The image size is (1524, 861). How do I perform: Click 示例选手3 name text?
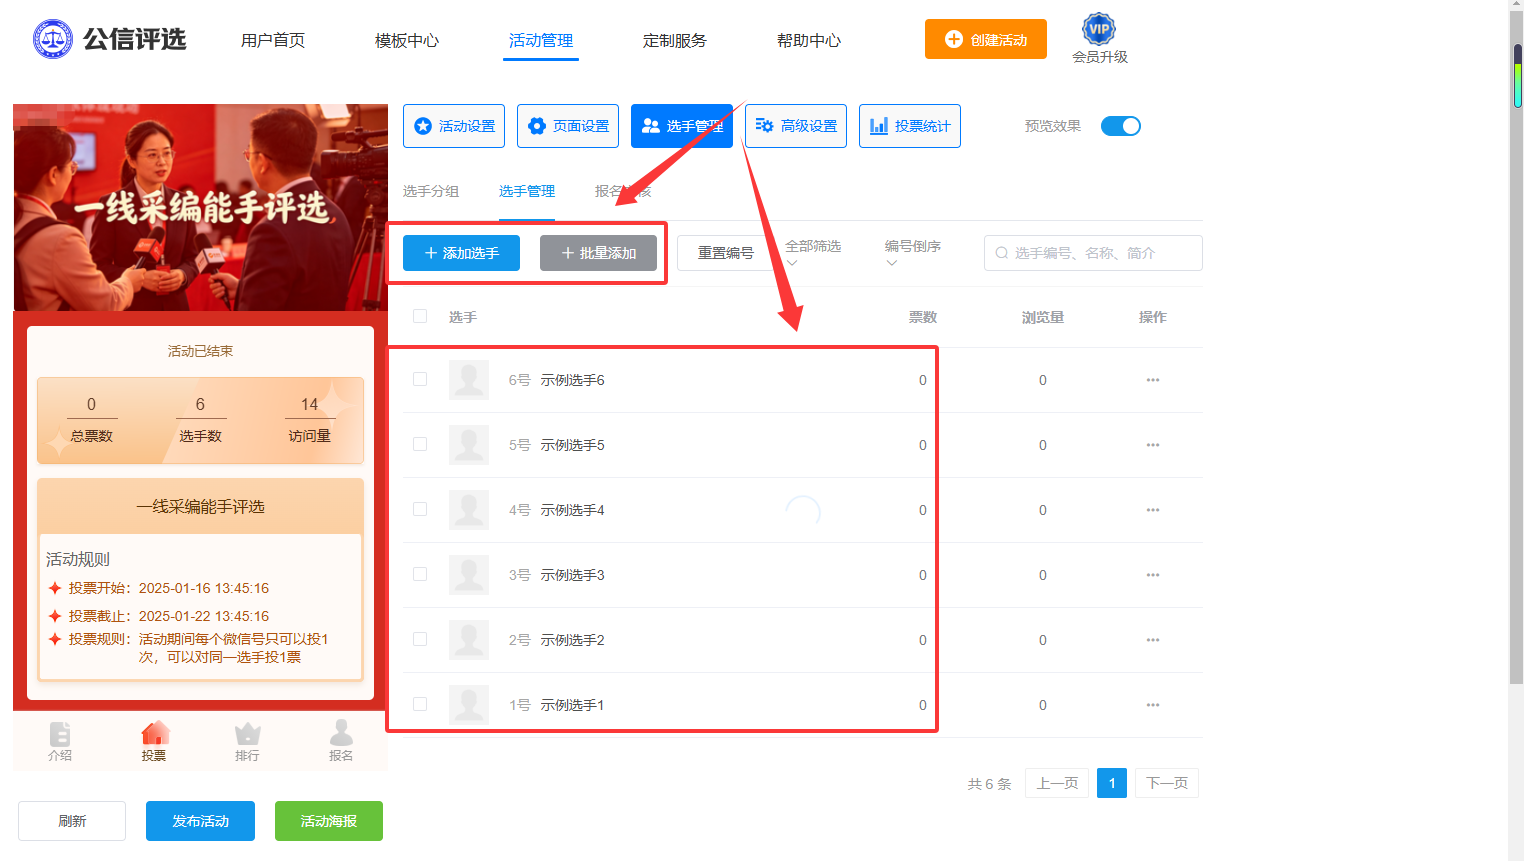point(573,575)
